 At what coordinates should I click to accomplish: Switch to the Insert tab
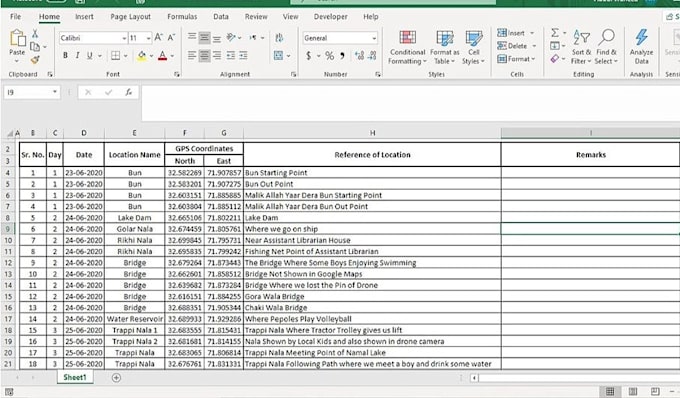point(84,16)
